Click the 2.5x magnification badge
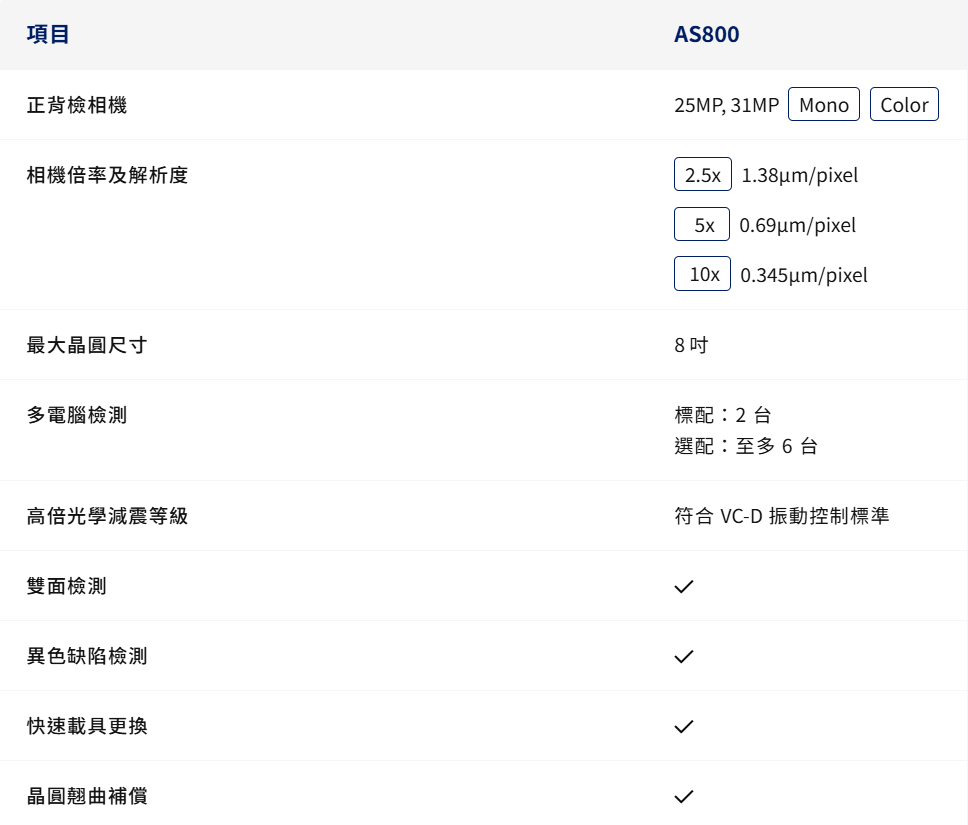The width and height of the screenshot is (968, 825). point(702,174)
